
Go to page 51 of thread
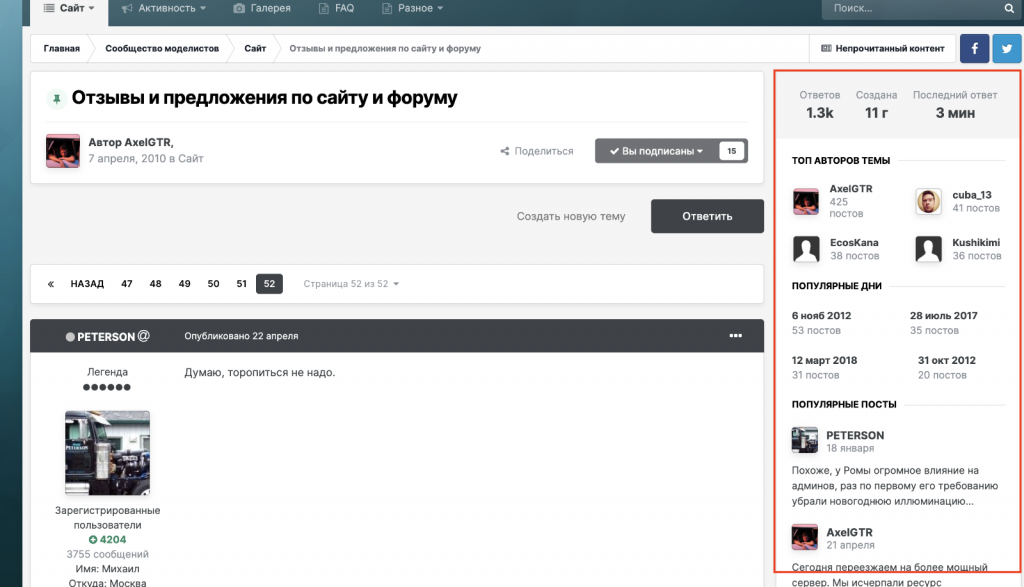241,284
